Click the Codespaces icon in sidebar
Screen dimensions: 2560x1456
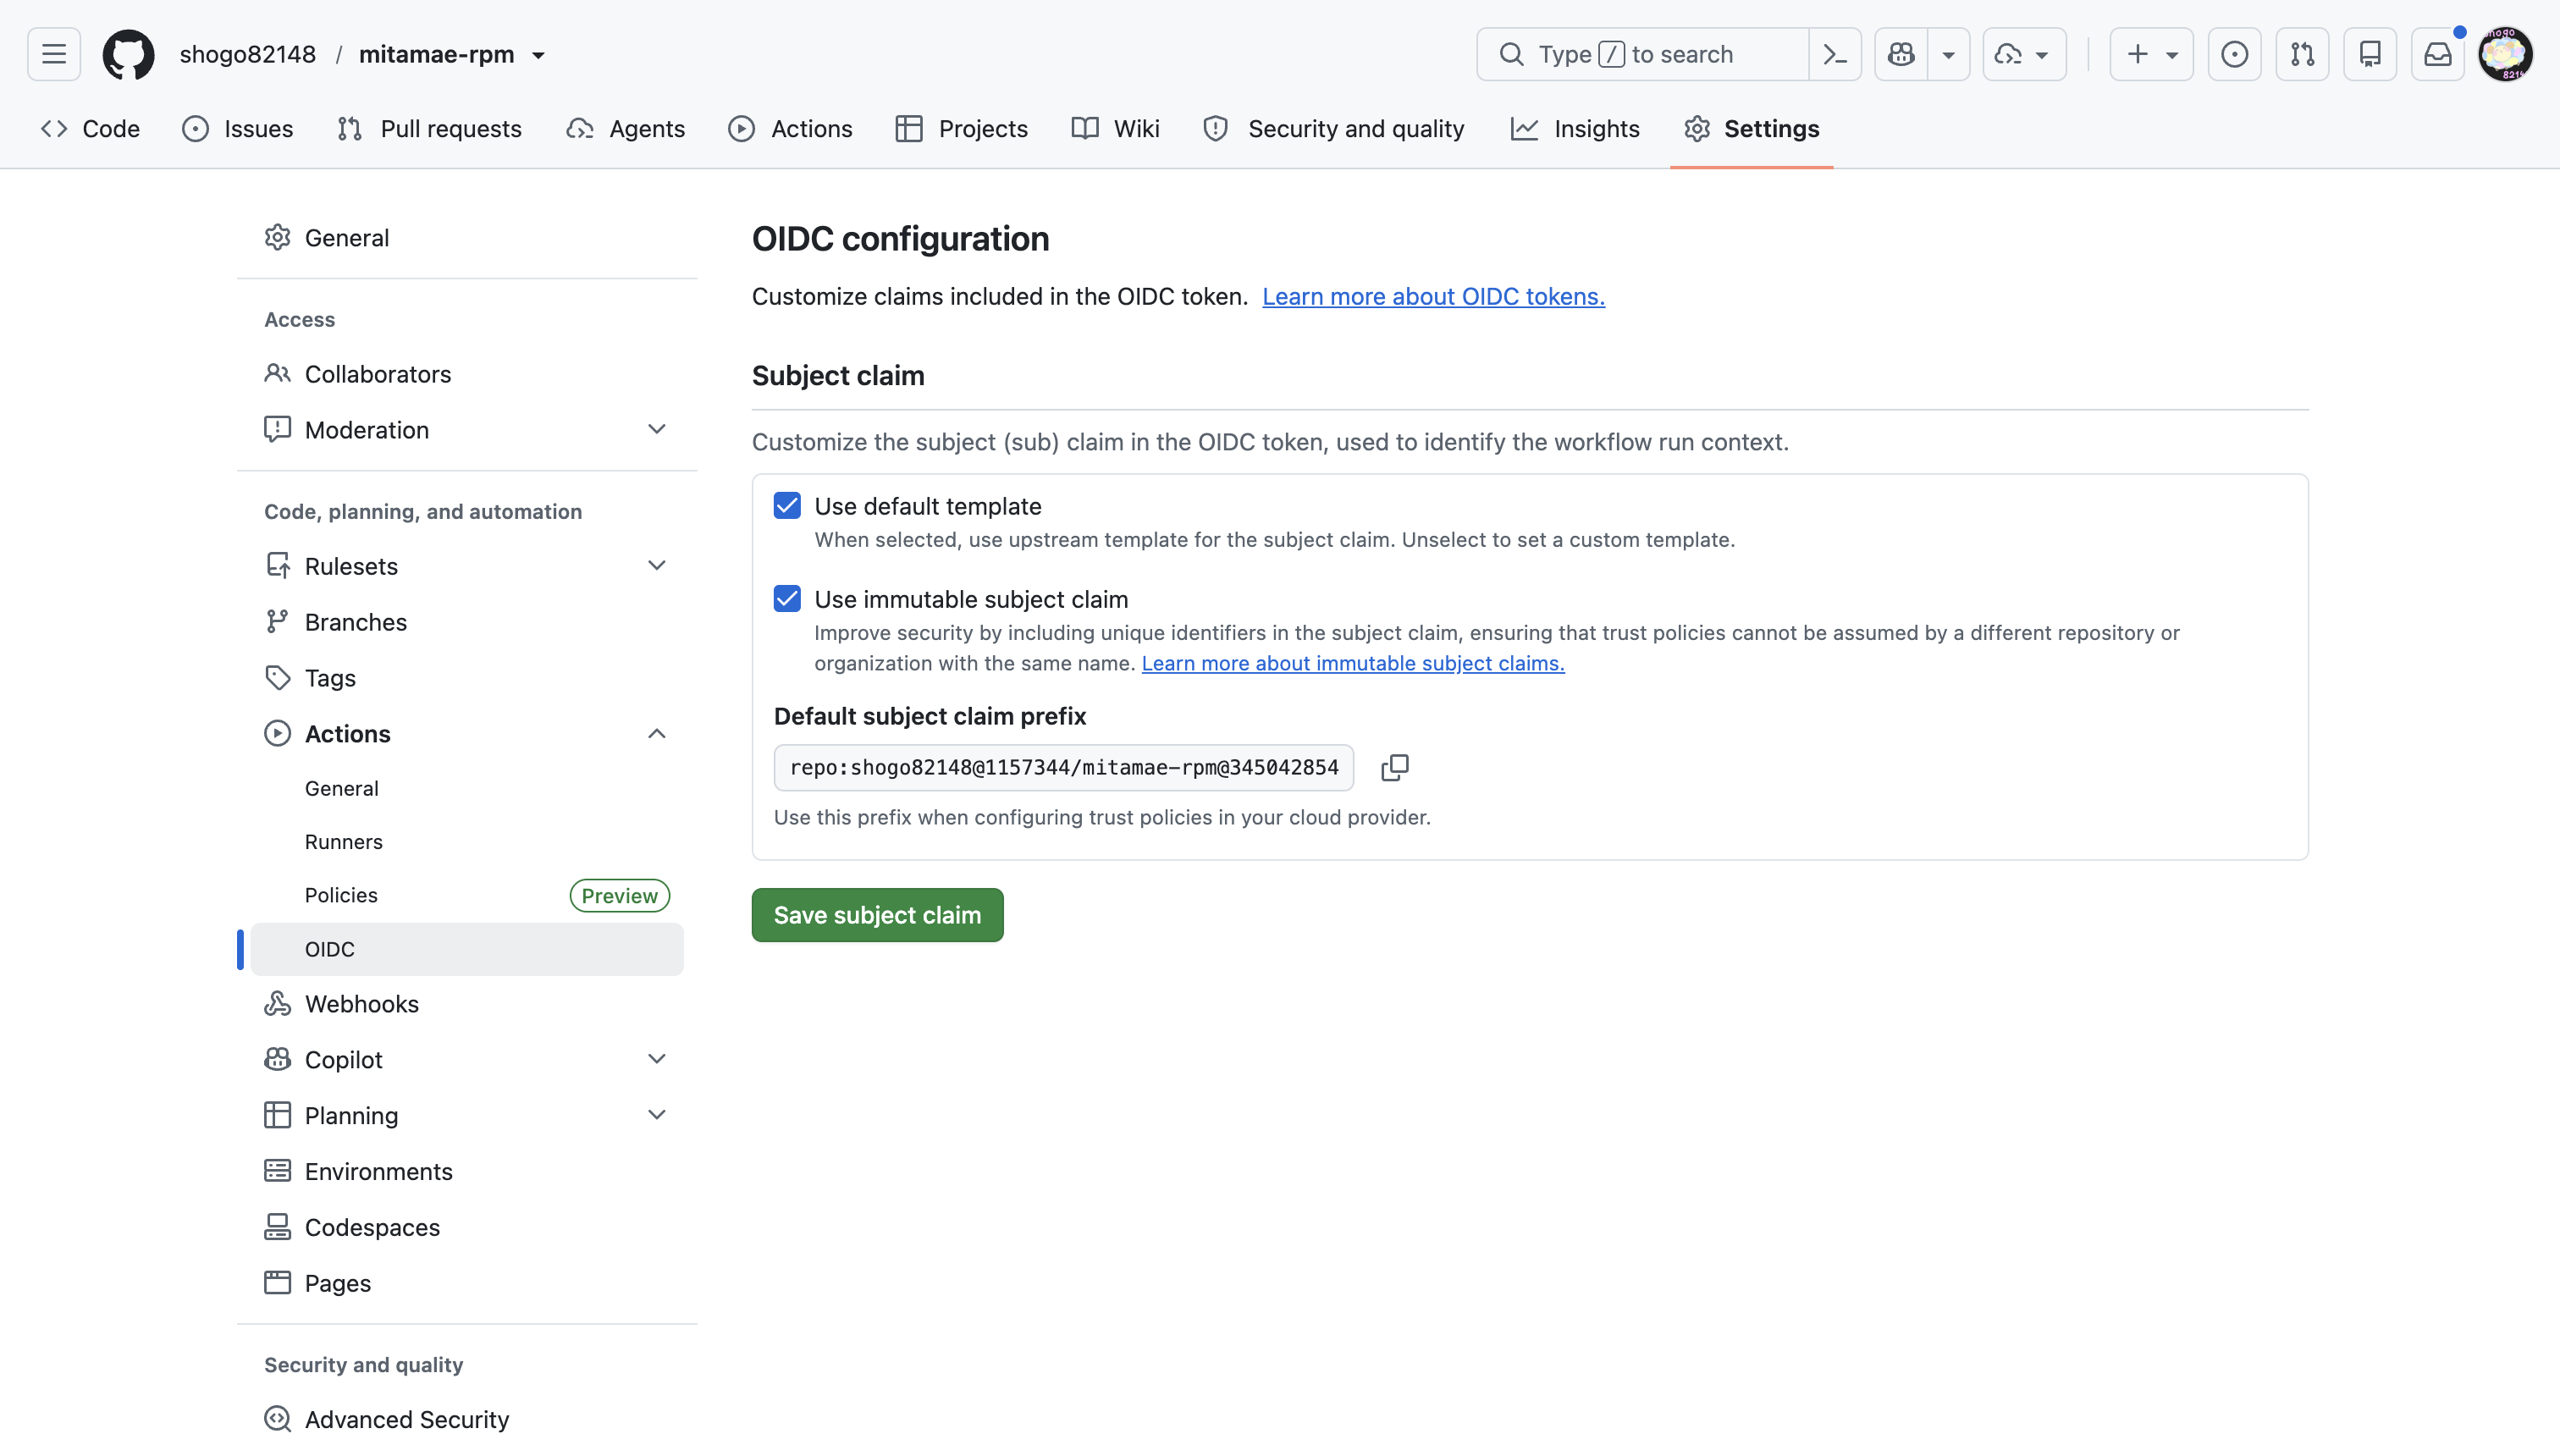(277, 1227)
